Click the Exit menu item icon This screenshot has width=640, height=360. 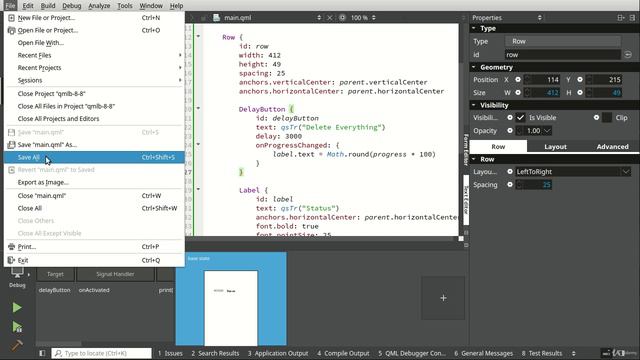click(11, 260)
